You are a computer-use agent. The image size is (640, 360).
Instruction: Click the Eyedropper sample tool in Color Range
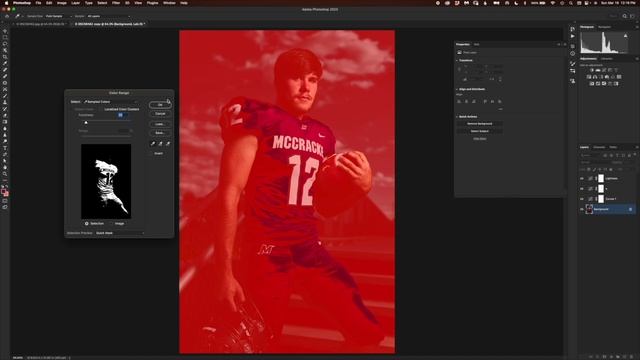(x=153, y=144)
